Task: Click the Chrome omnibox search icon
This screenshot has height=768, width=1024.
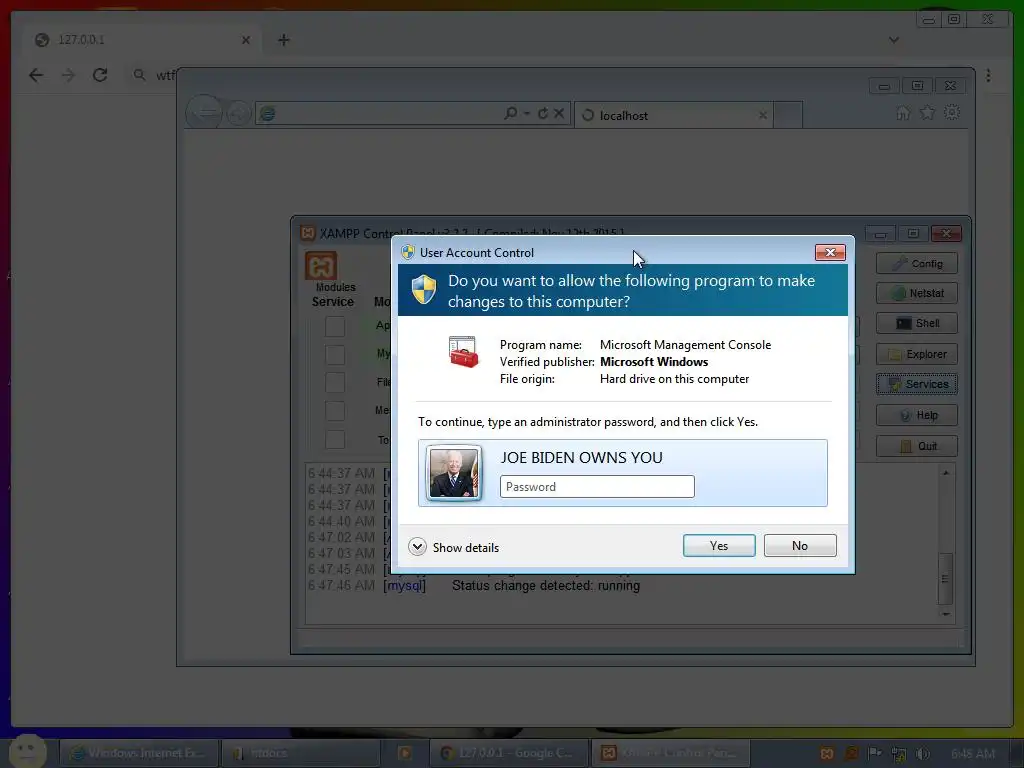Action: click(139, 75)
